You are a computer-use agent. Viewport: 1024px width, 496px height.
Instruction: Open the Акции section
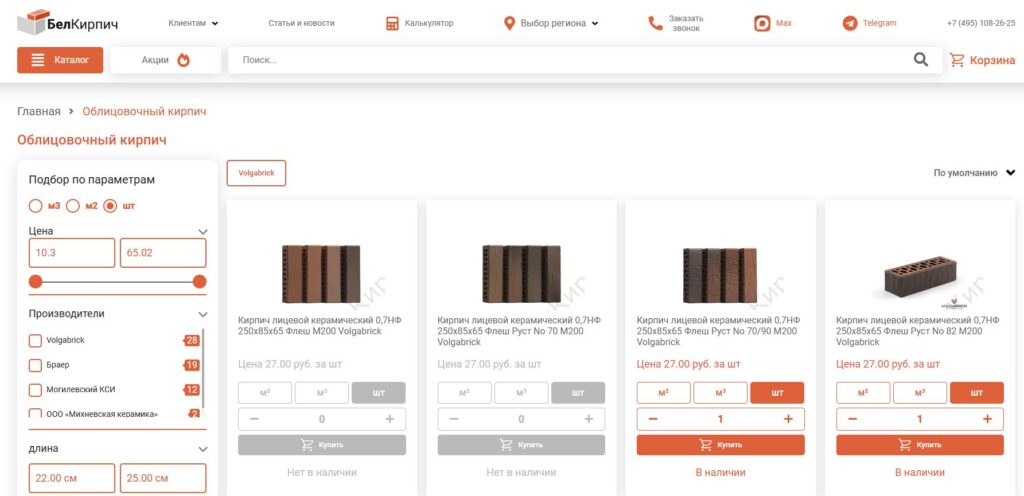pos(165,60)
